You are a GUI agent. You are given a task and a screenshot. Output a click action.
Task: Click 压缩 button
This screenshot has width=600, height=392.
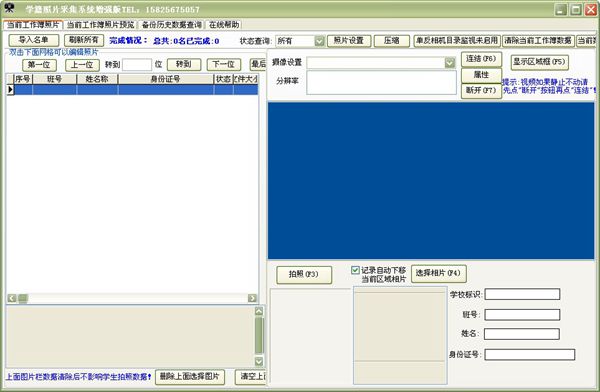[x=391, y=41]
